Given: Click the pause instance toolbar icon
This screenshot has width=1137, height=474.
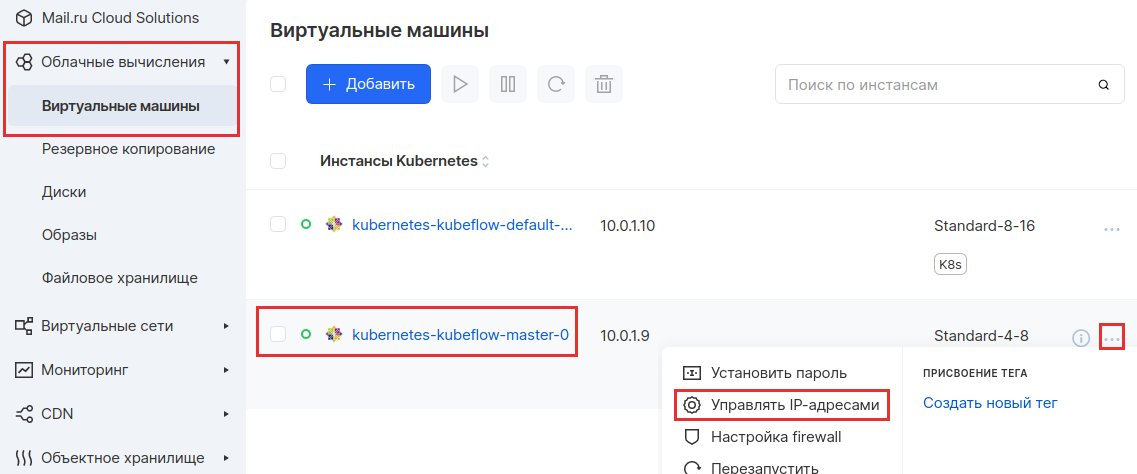Looking at the screenshot, I should pyautogui.click(x=508, y=84).
